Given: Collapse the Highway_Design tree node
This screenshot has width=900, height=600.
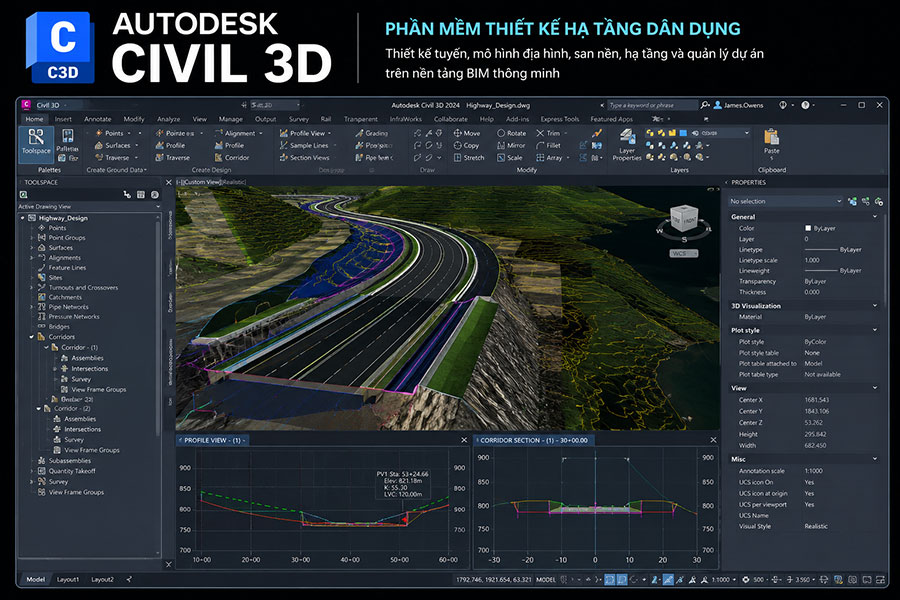Looking at the screenshot, I should (23, 218).
